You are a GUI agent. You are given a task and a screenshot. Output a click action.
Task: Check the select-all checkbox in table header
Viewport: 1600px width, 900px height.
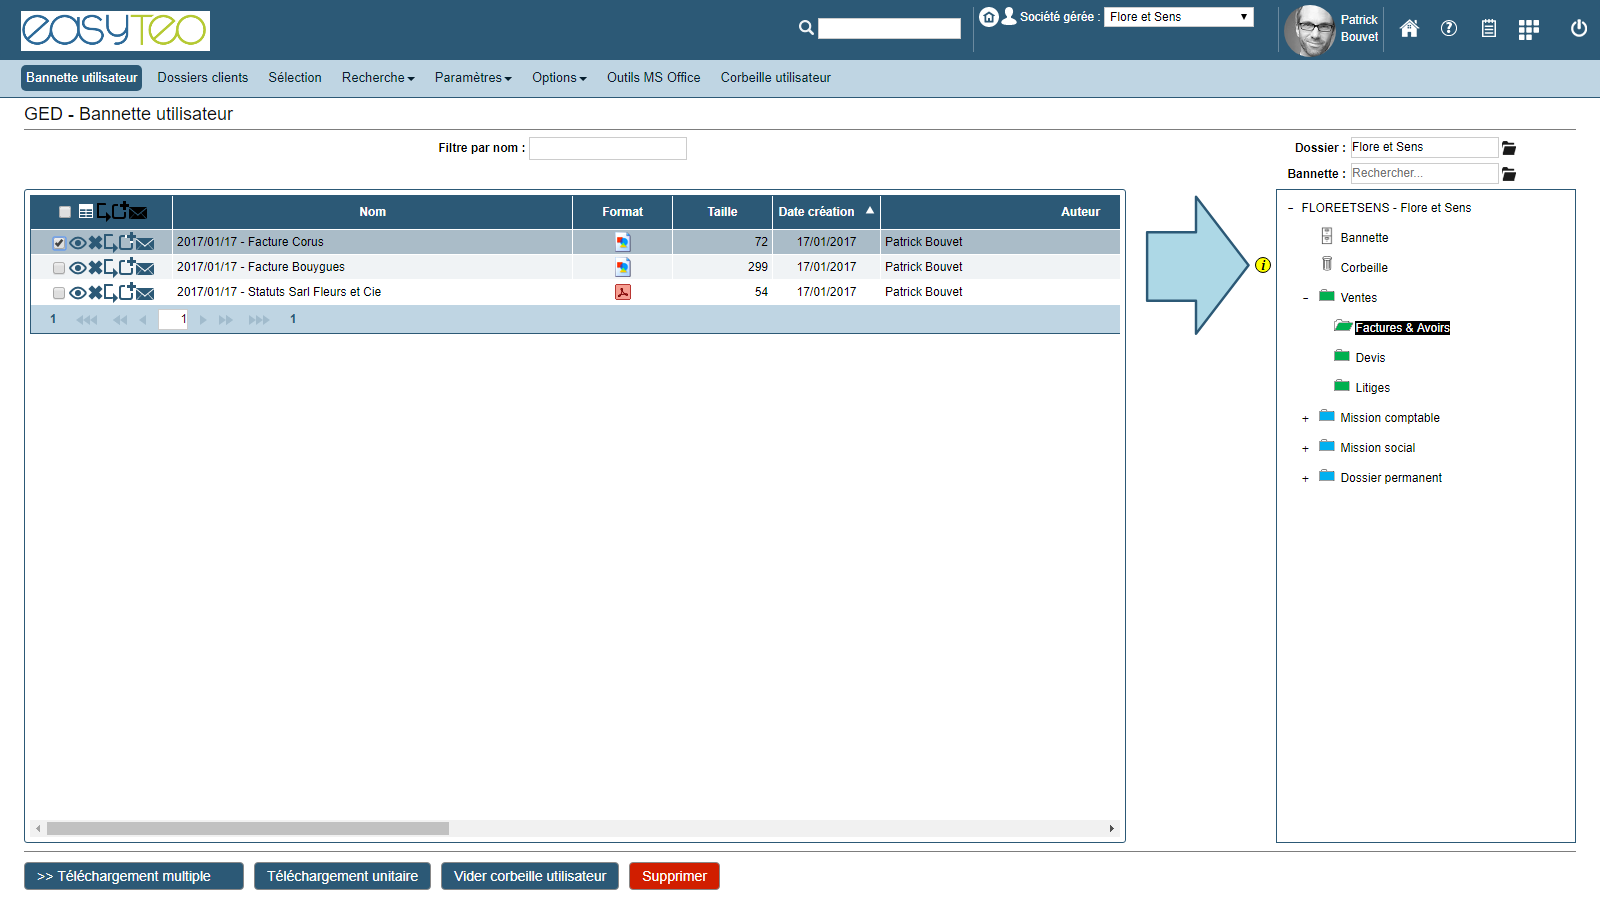(65, 212)
